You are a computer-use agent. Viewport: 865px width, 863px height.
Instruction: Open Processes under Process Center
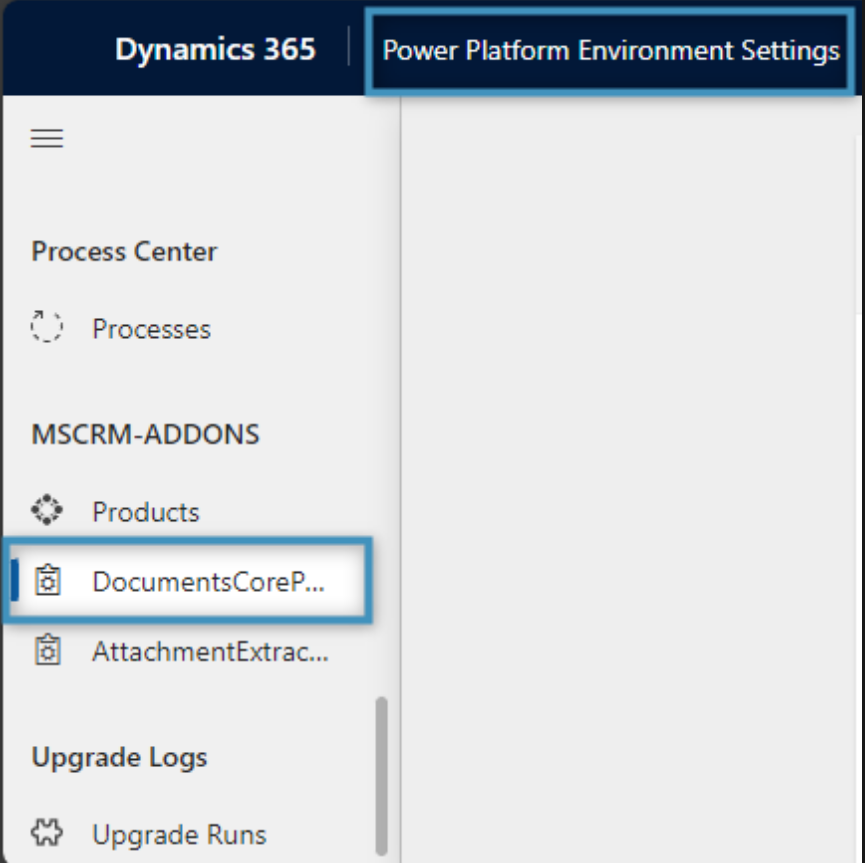point(151,329)
